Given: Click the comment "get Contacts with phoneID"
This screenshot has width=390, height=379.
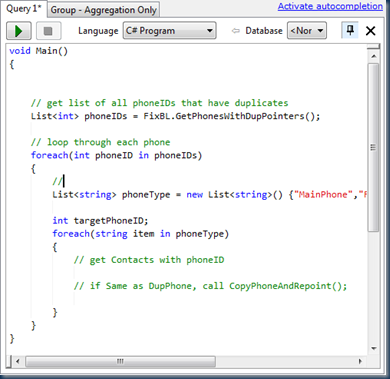Looking at the screenshot, I should [149, 260].
